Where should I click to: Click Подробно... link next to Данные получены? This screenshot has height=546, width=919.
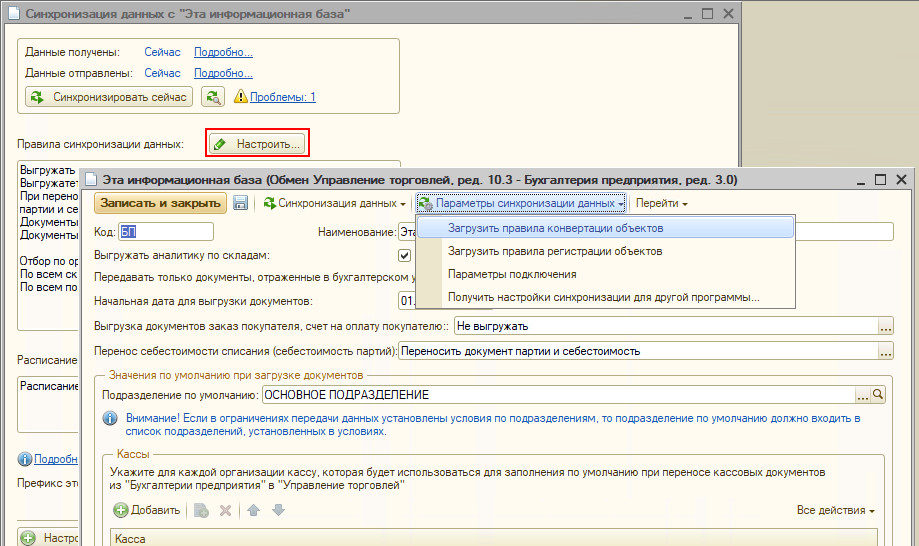(223, 52)
